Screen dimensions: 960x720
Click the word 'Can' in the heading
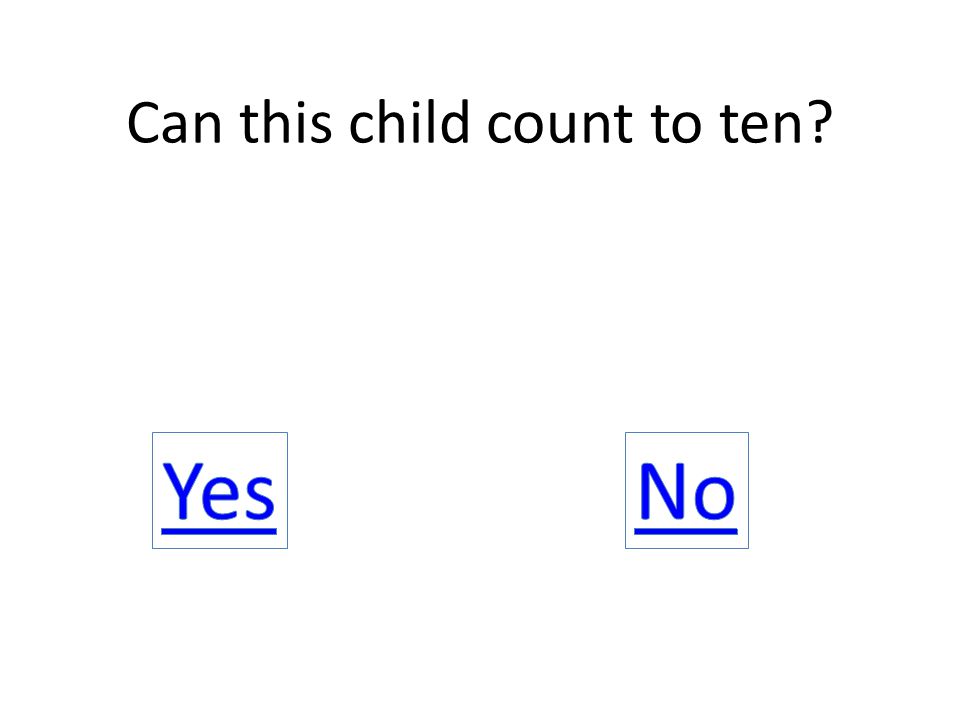(174, 124)
